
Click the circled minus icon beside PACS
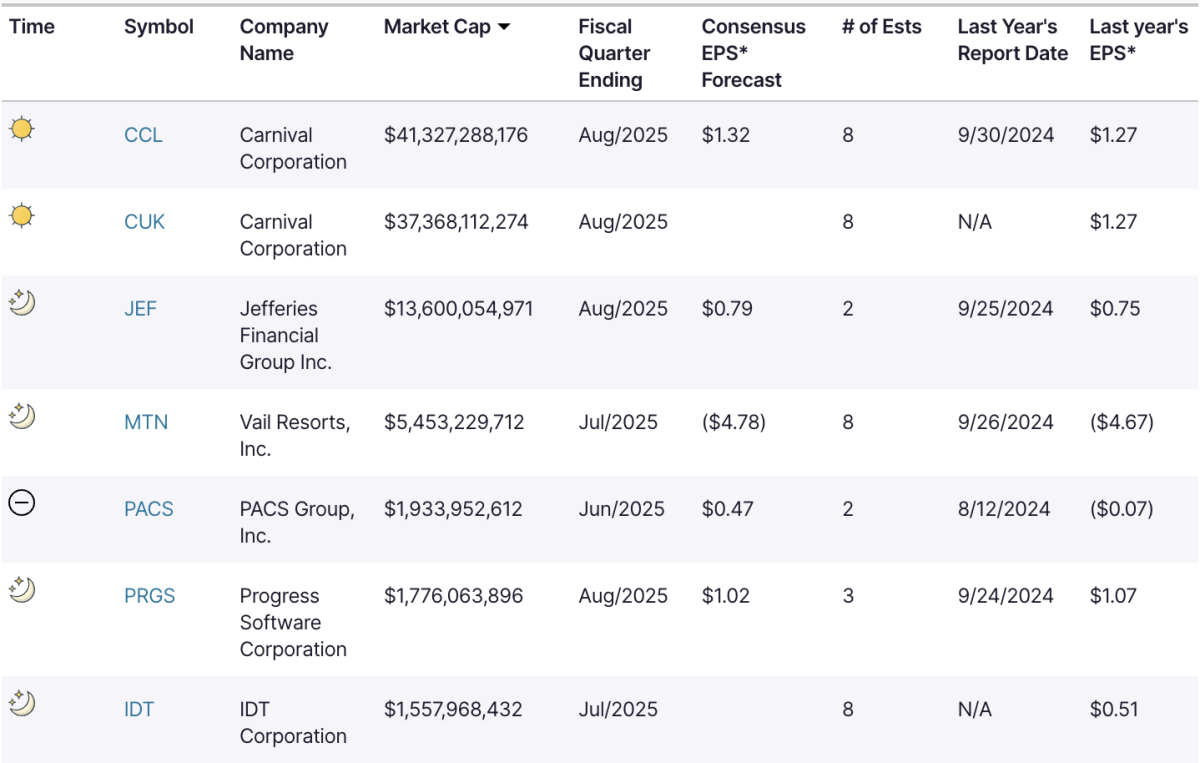[x=22, y=503]
